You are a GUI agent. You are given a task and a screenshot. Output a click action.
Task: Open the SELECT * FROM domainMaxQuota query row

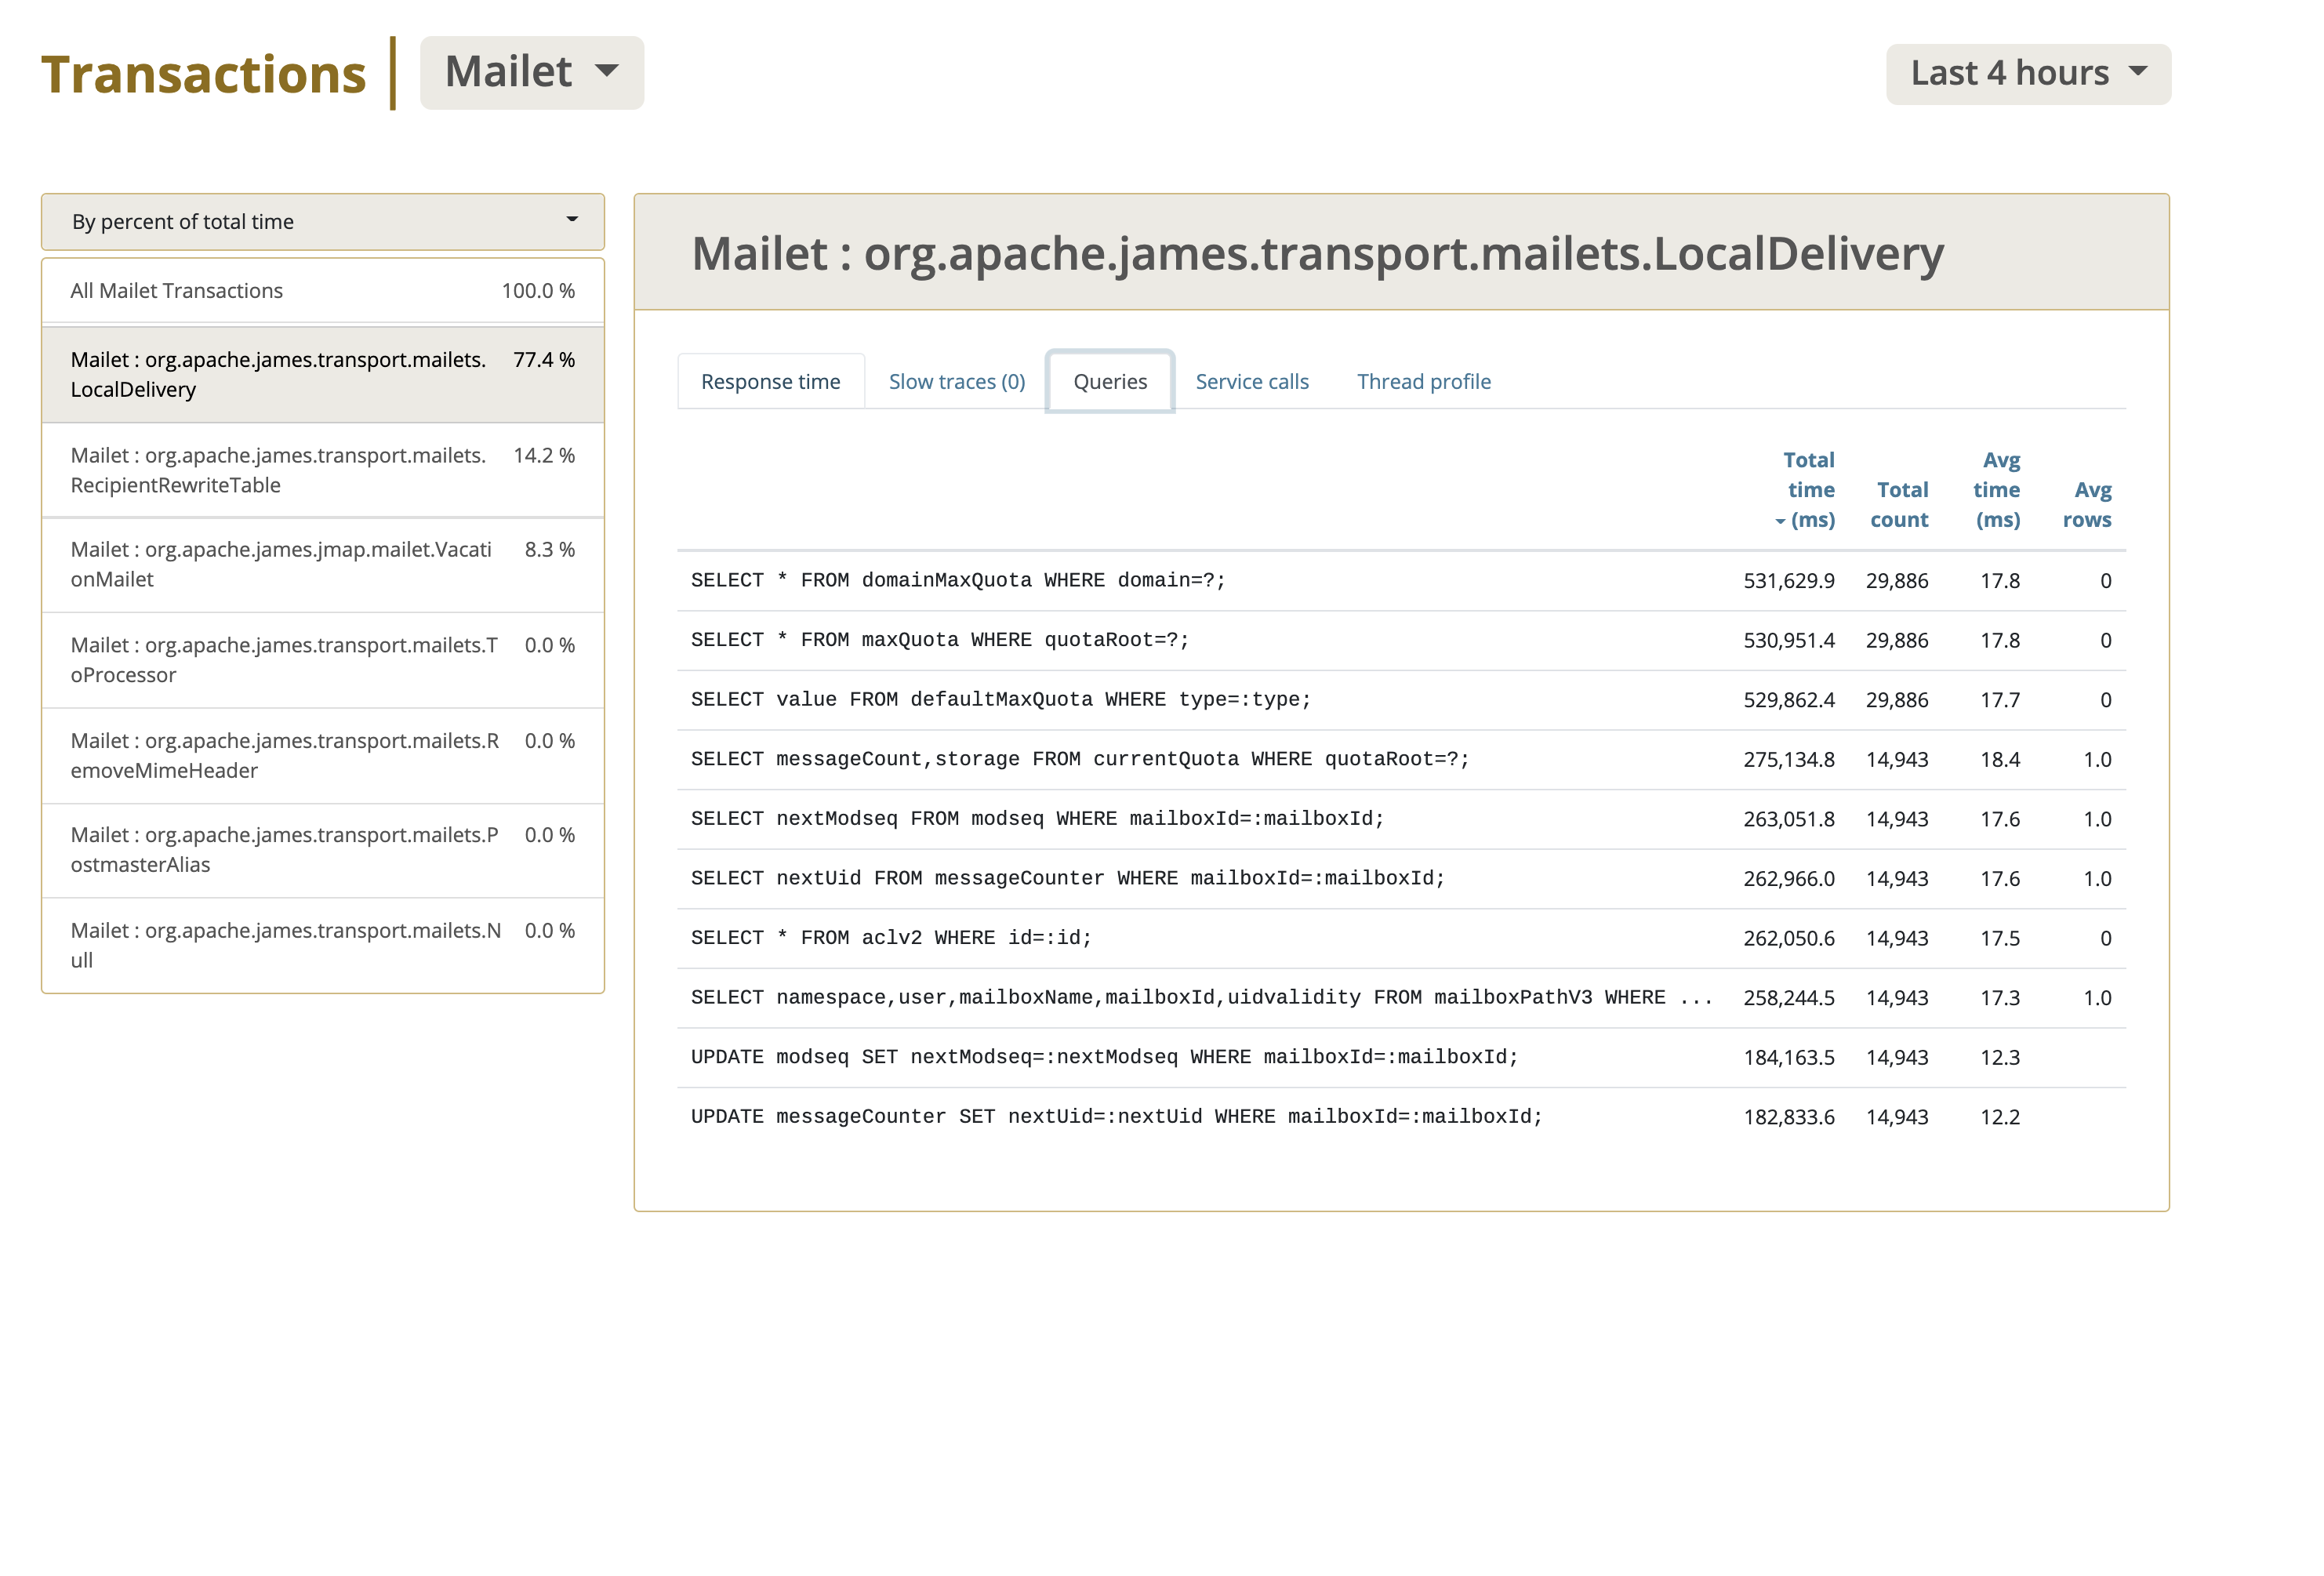(1401, 581)
